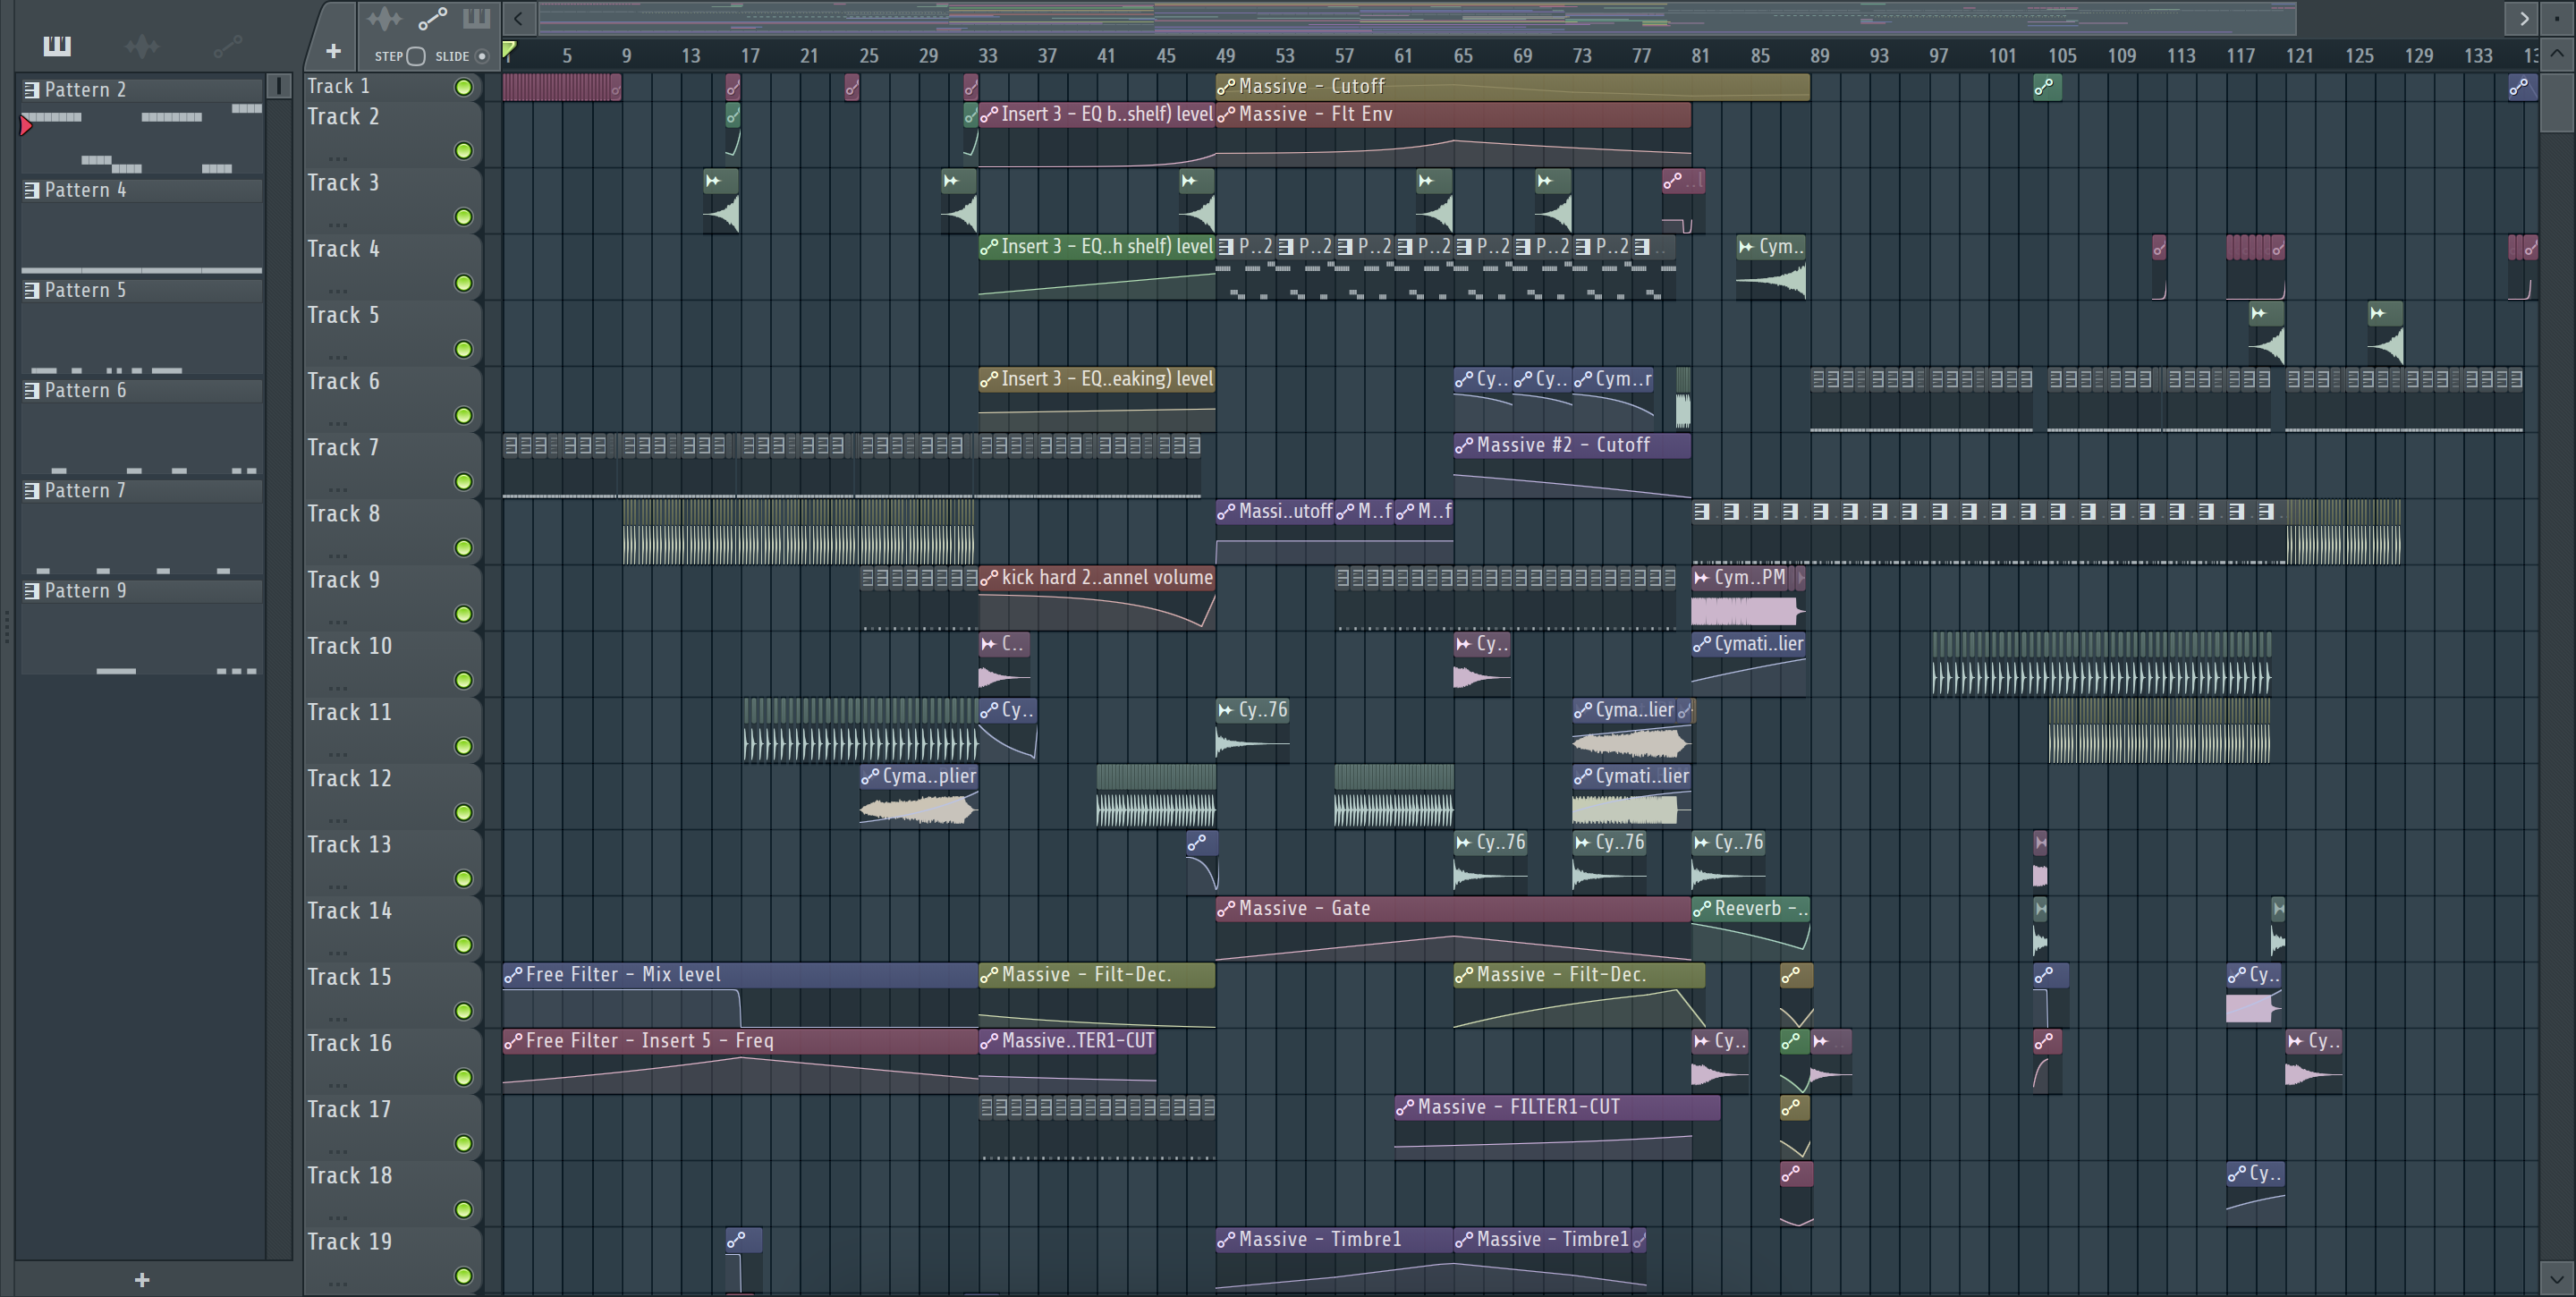
Task: Open the Free Filter - Mix level clip menu icon
Action: coord(513,975)
